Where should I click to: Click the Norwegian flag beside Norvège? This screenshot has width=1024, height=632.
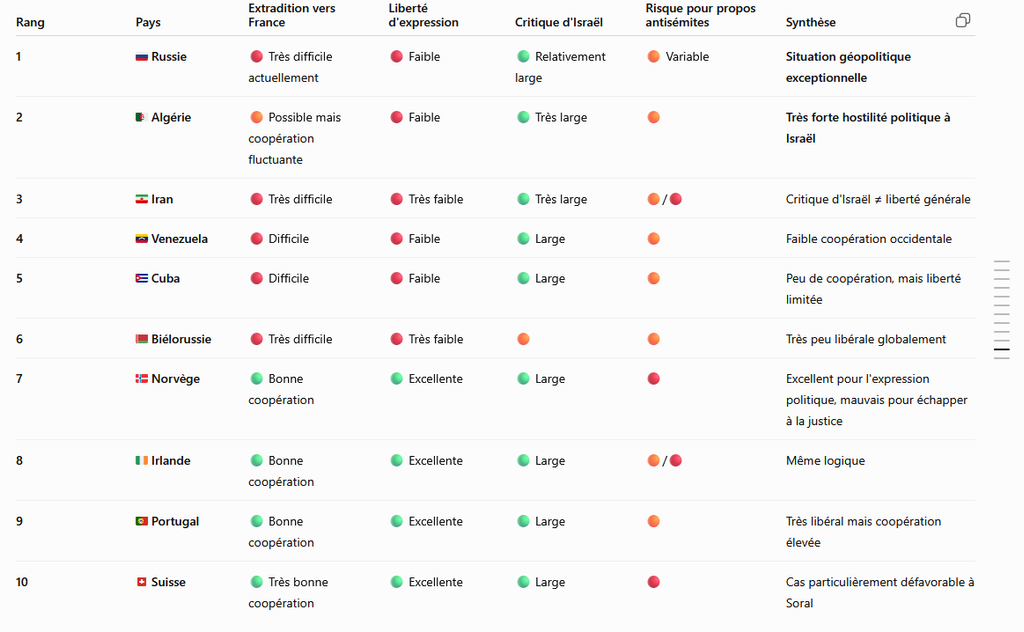(142, 379)
